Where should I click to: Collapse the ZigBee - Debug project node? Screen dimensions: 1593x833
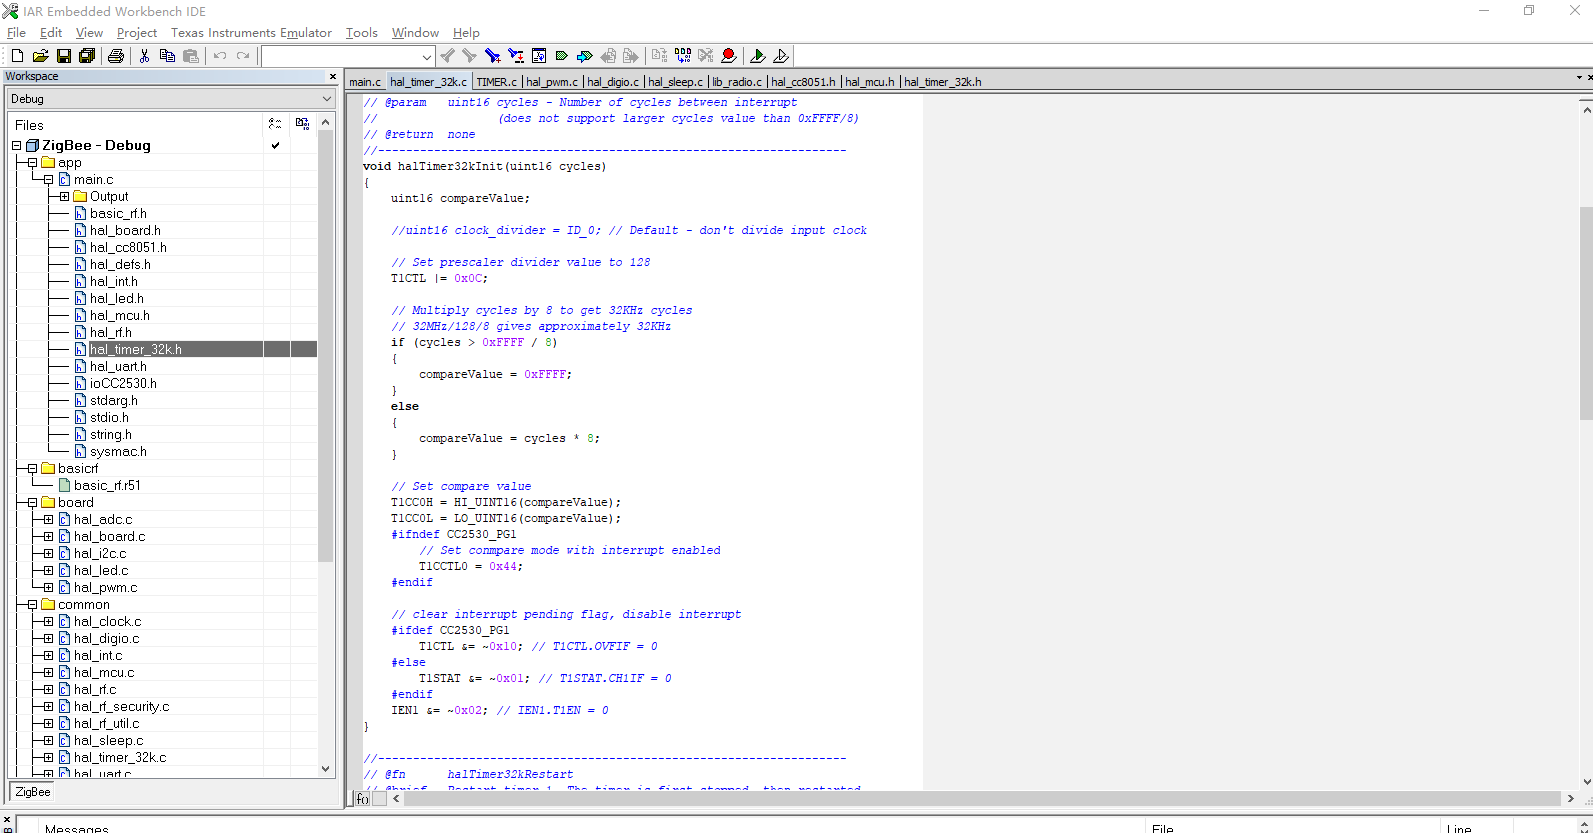[x=16, y=145]
